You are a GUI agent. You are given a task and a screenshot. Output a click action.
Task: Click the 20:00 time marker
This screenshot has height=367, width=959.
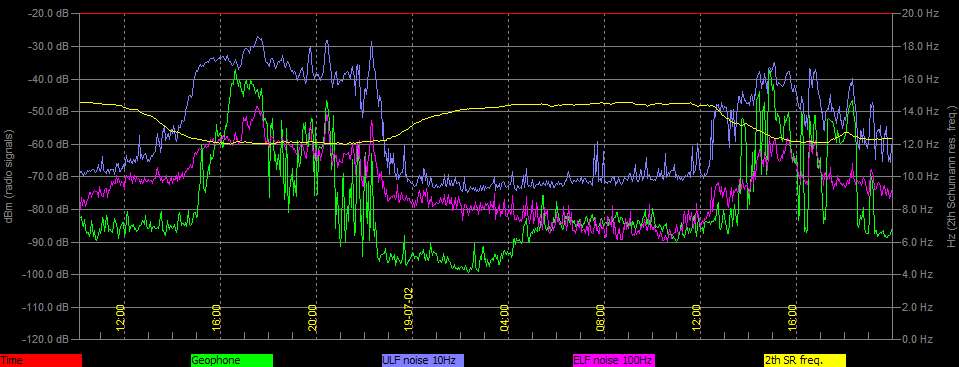point(313,318)
